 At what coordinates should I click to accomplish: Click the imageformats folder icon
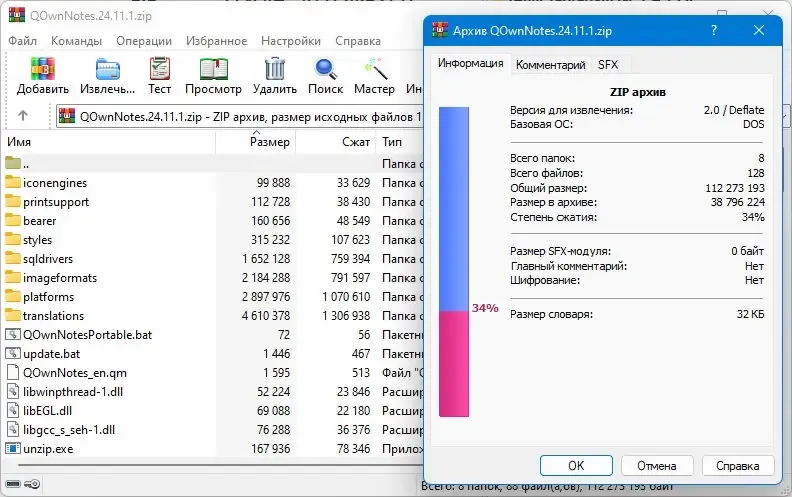click(x=13, y=277)
